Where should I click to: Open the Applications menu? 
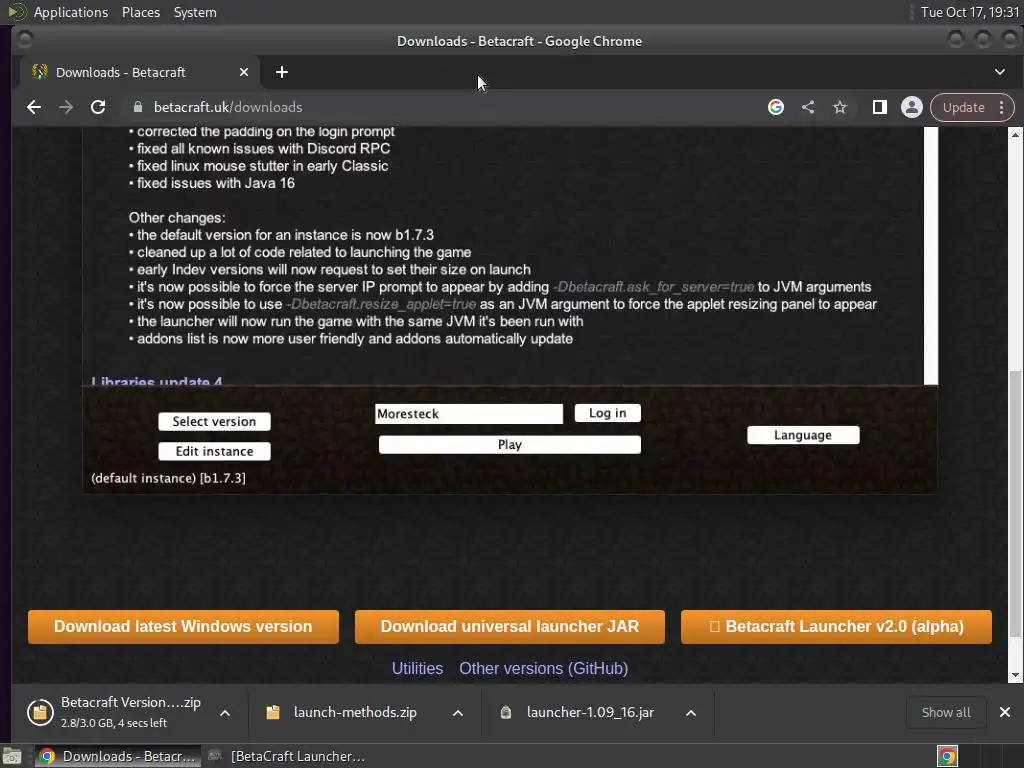coord(71,12)
